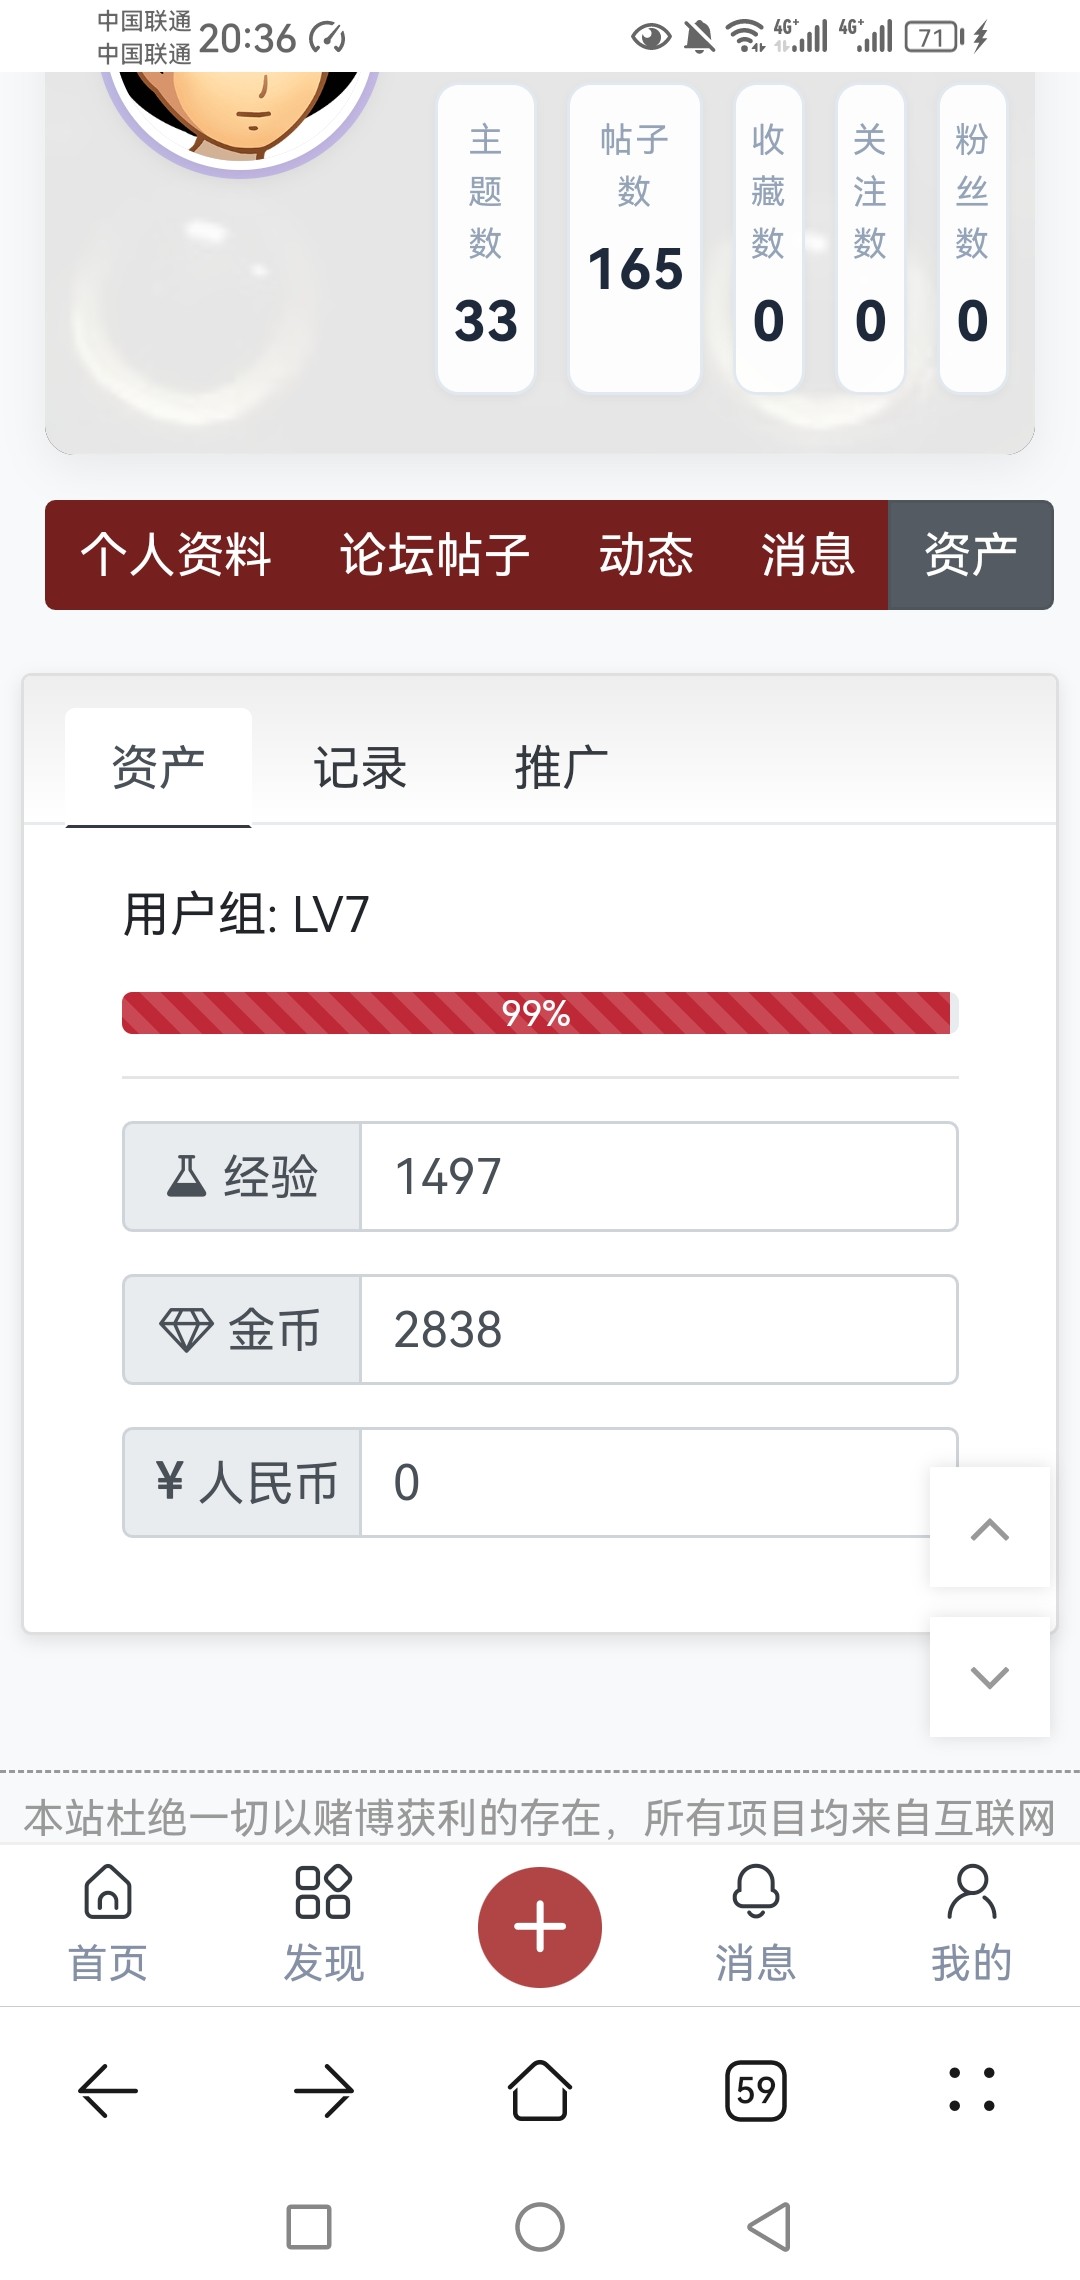
Task: Open 个人资料 section
Action: tap(176, 555)
